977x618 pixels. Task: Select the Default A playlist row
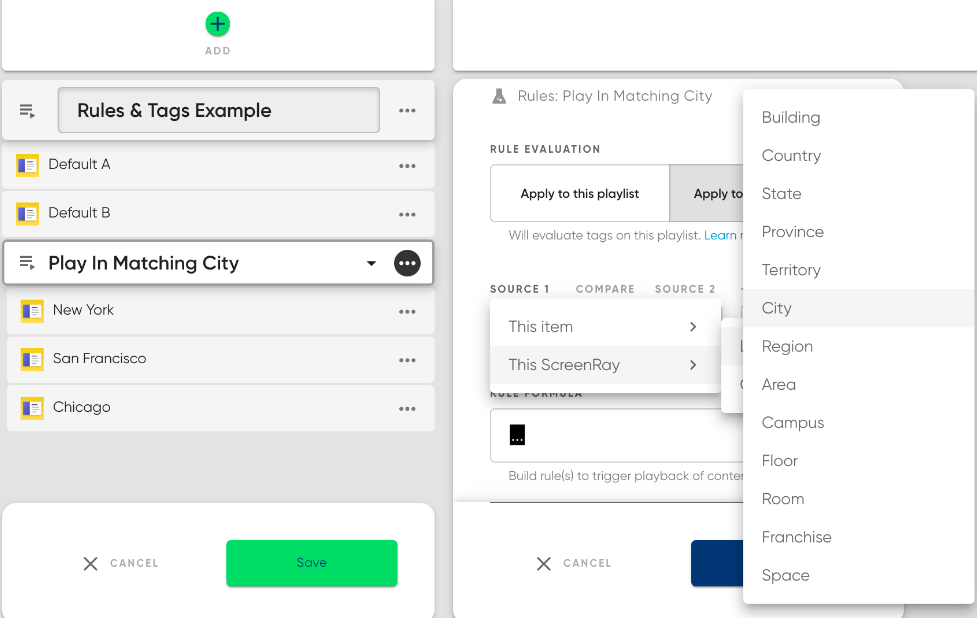point(218,165)
